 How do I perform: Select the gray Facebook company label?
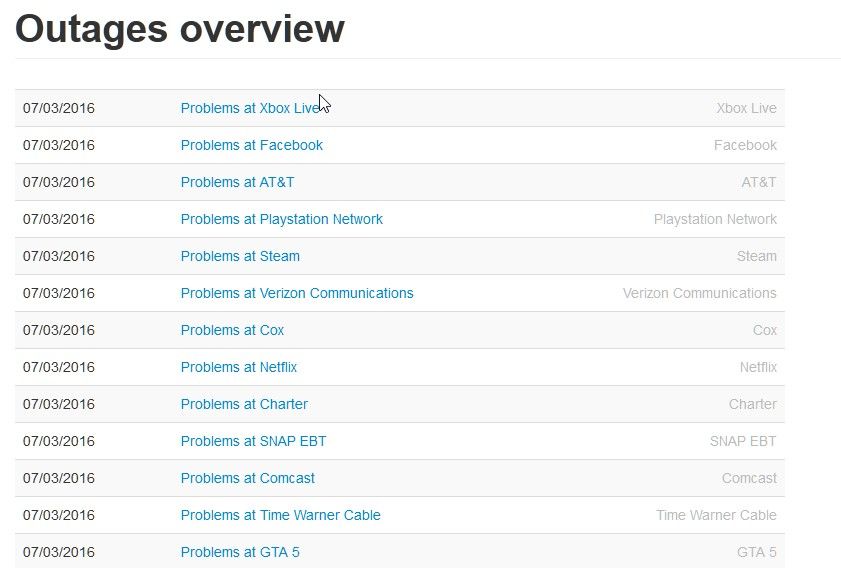tap(745, 145)
